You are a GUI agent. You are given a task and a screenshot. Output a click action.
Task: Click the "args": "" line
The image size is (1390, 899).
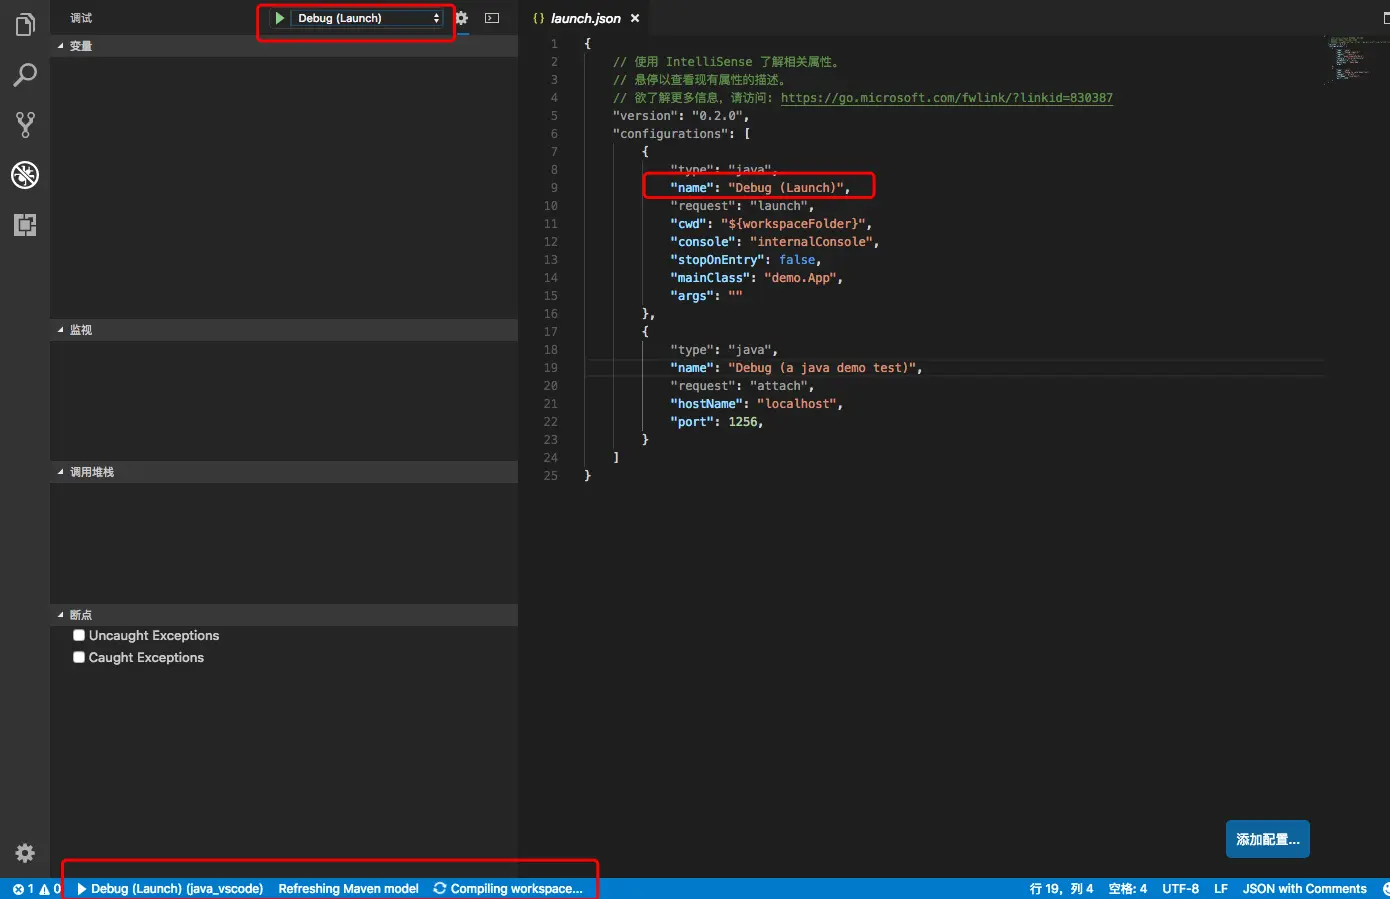706,296
